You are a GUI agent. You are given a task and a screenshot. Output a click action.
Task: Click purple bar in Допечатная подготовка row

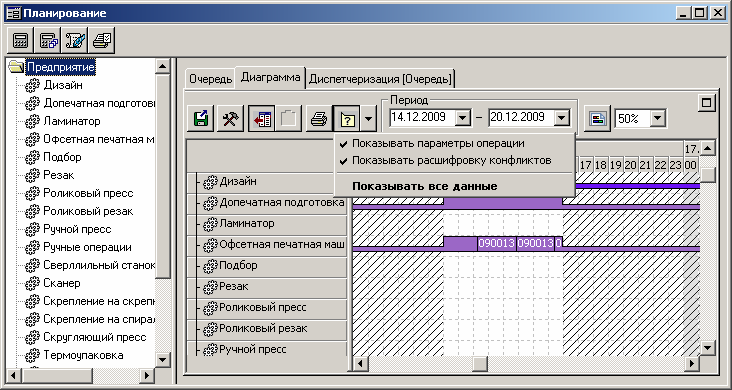coord(503,202)
